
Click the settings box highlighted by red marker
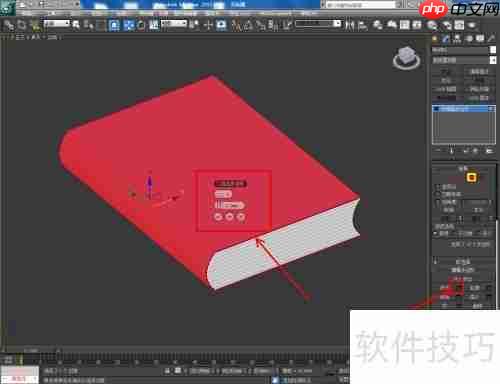coord(459,288)
